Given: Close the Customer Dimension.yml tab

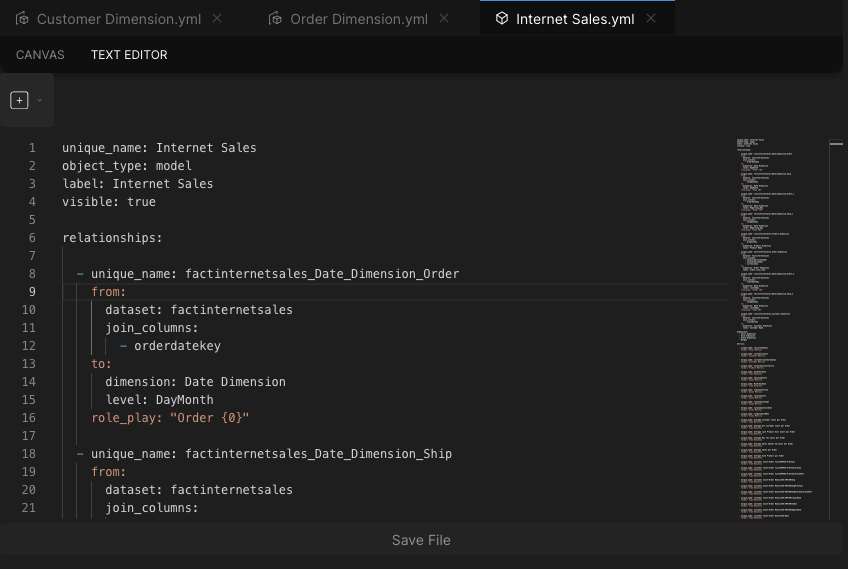Looking at the screenshot, I should [217, 18].
